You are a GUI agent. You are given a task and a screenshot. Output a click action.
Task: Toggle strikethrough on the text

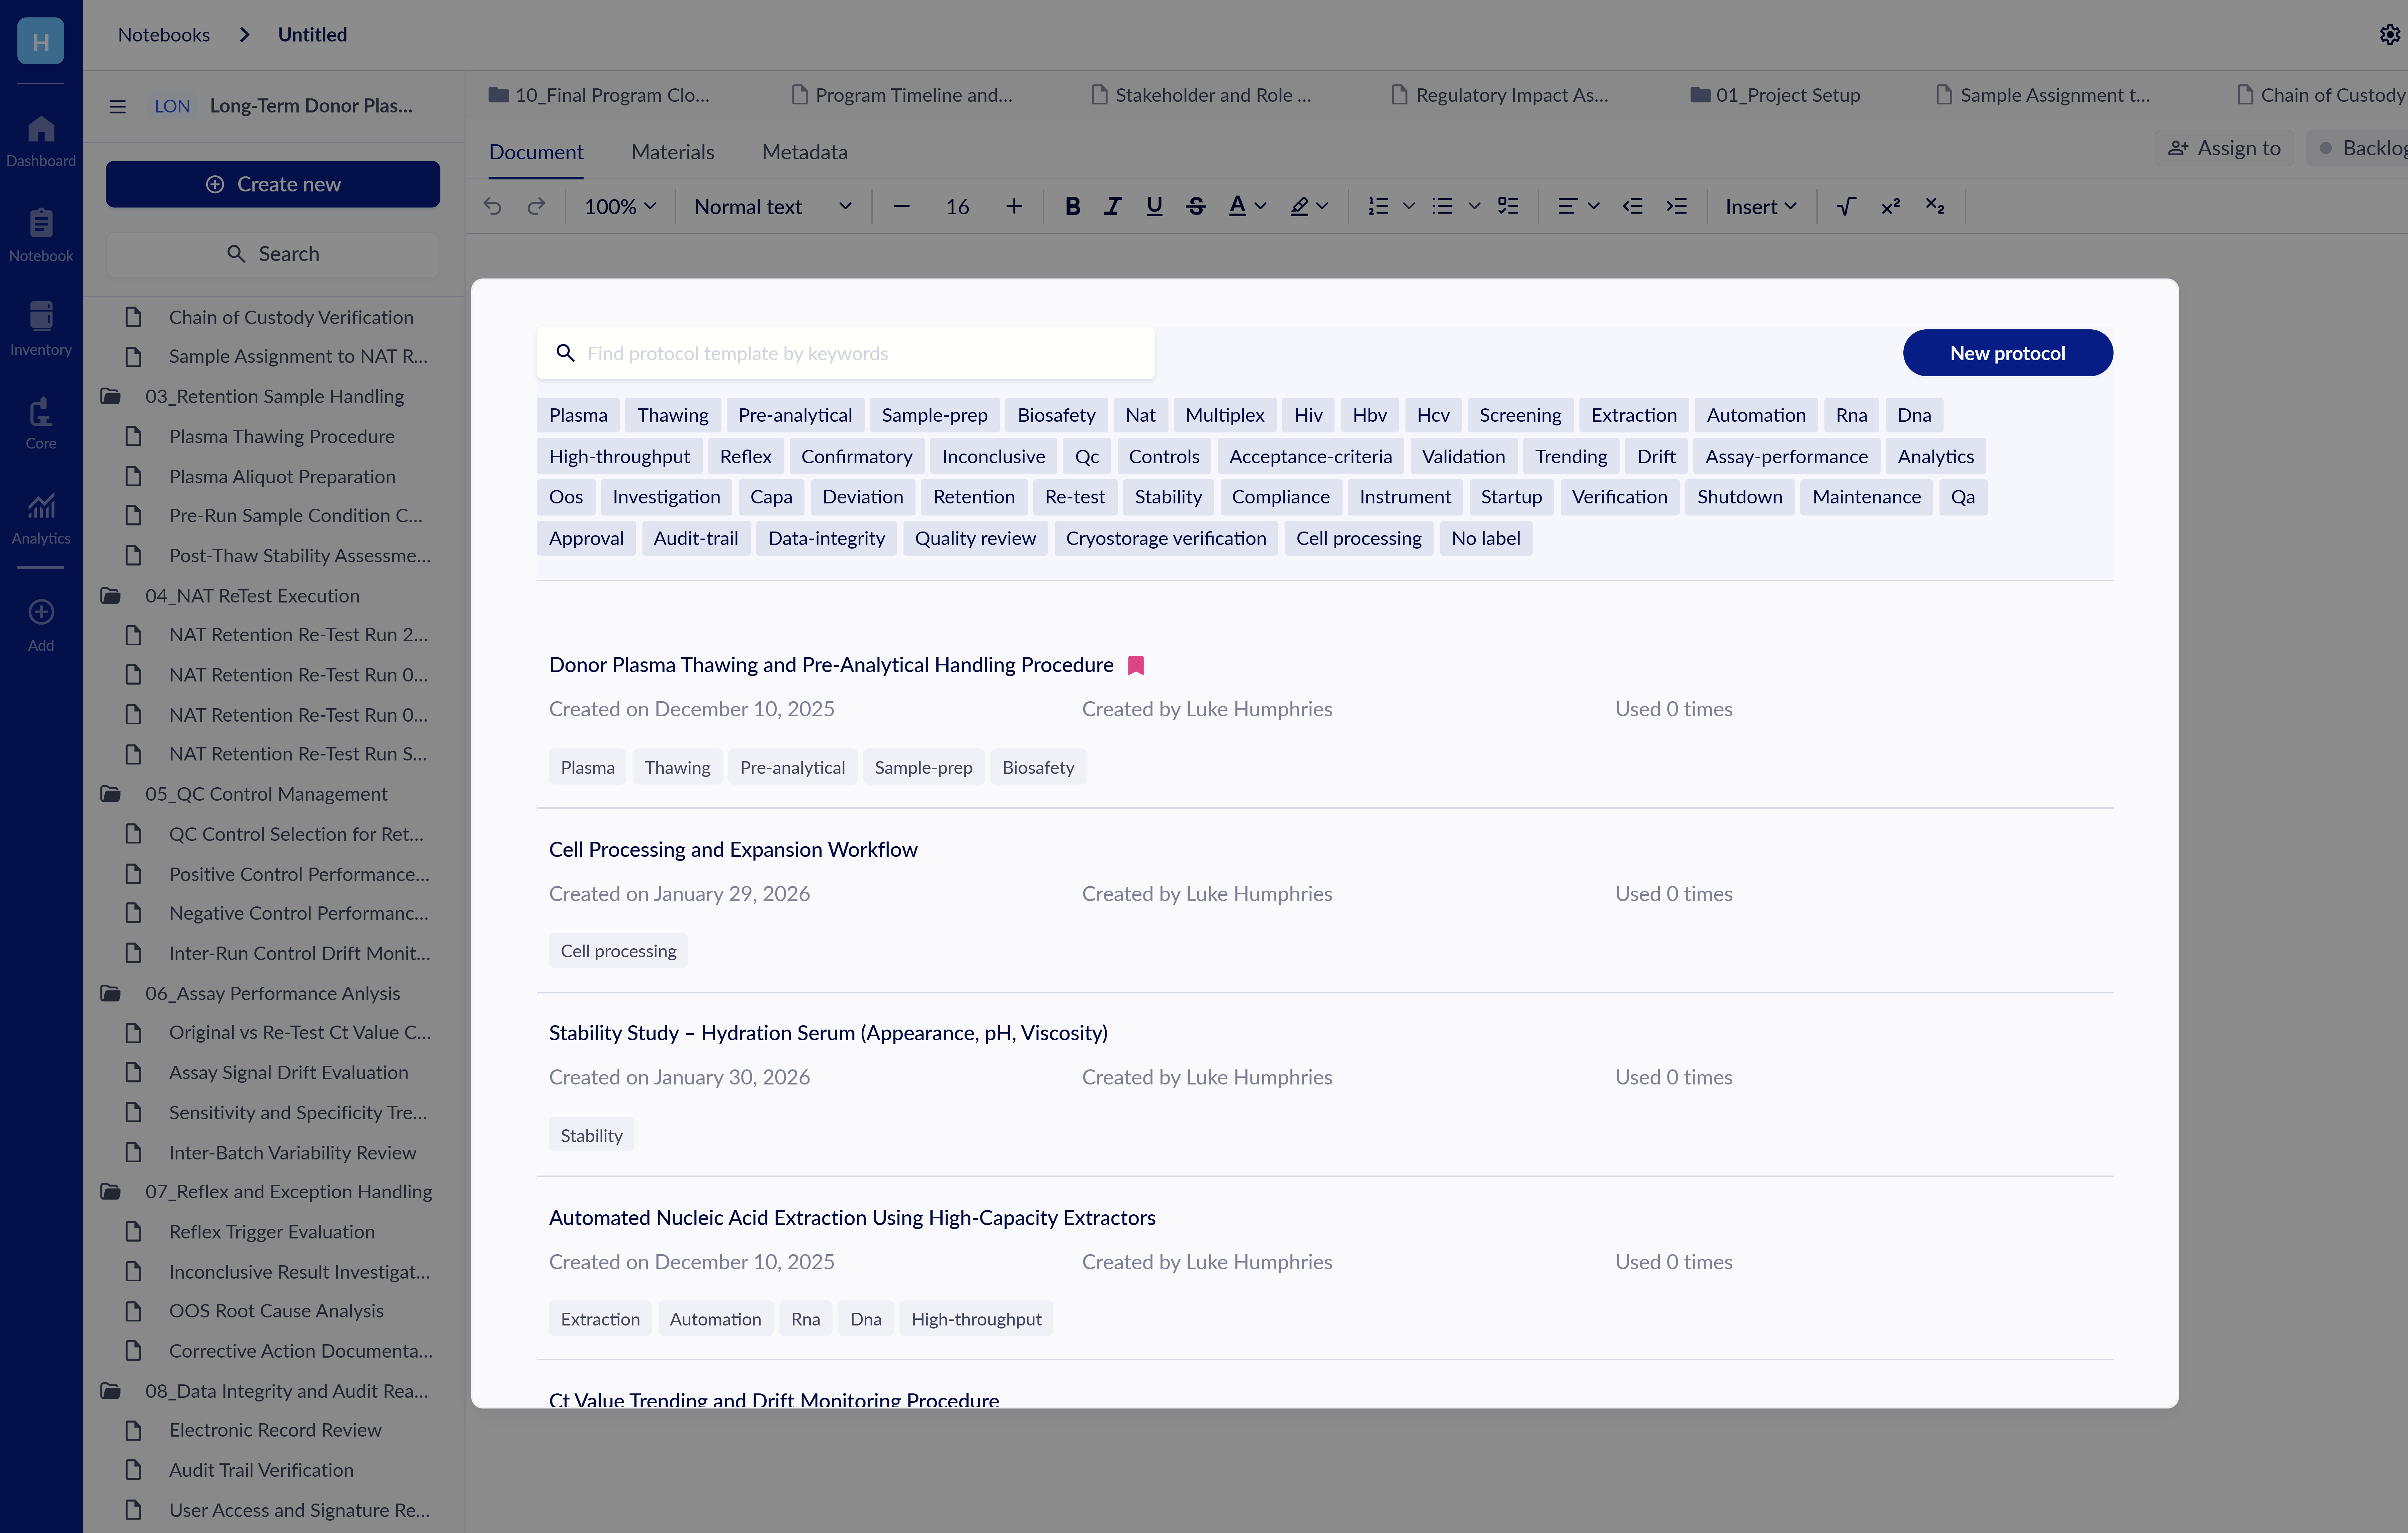click(x=1195, y=206)
